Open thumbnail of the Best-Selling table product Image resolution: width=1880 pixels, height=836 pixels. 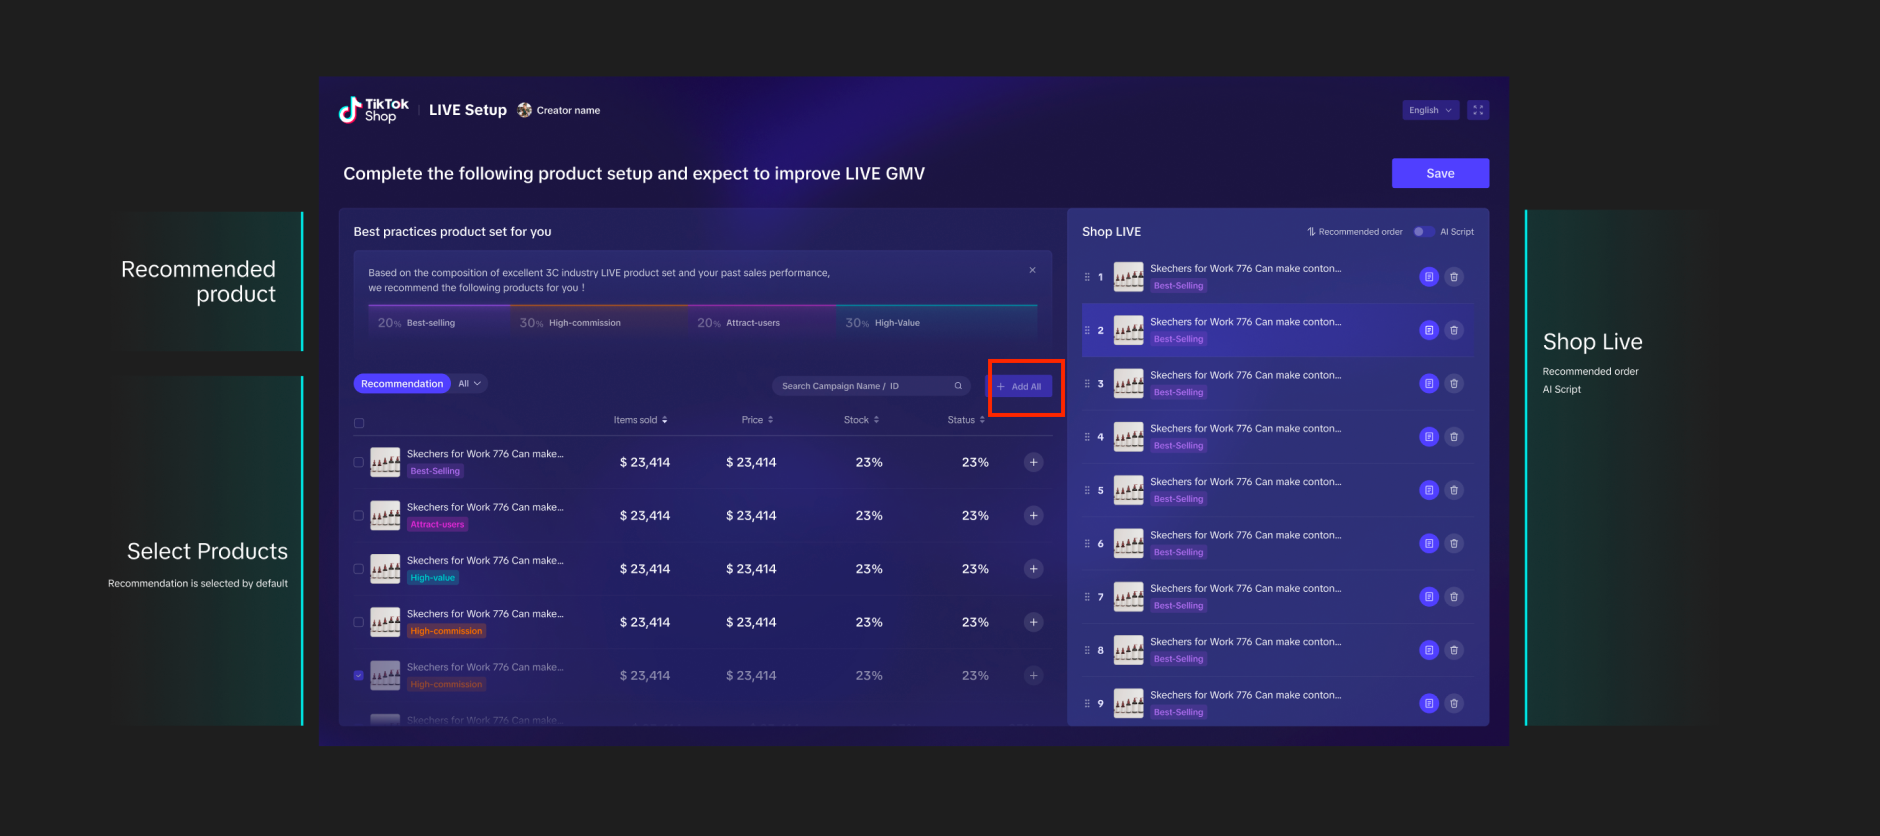[385, 462]
